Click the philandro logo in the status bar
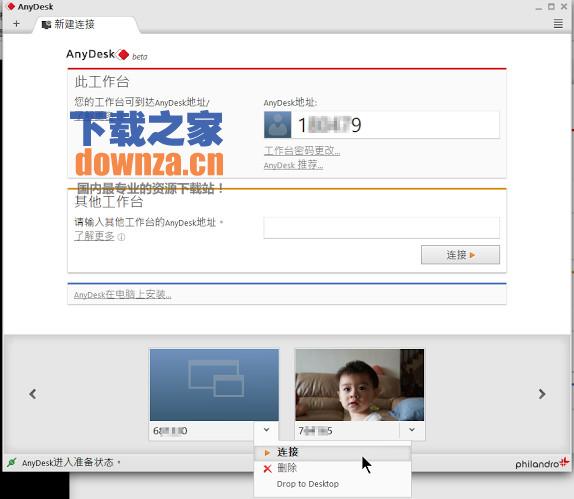This screenshot has height=499, width=574. 542,463
